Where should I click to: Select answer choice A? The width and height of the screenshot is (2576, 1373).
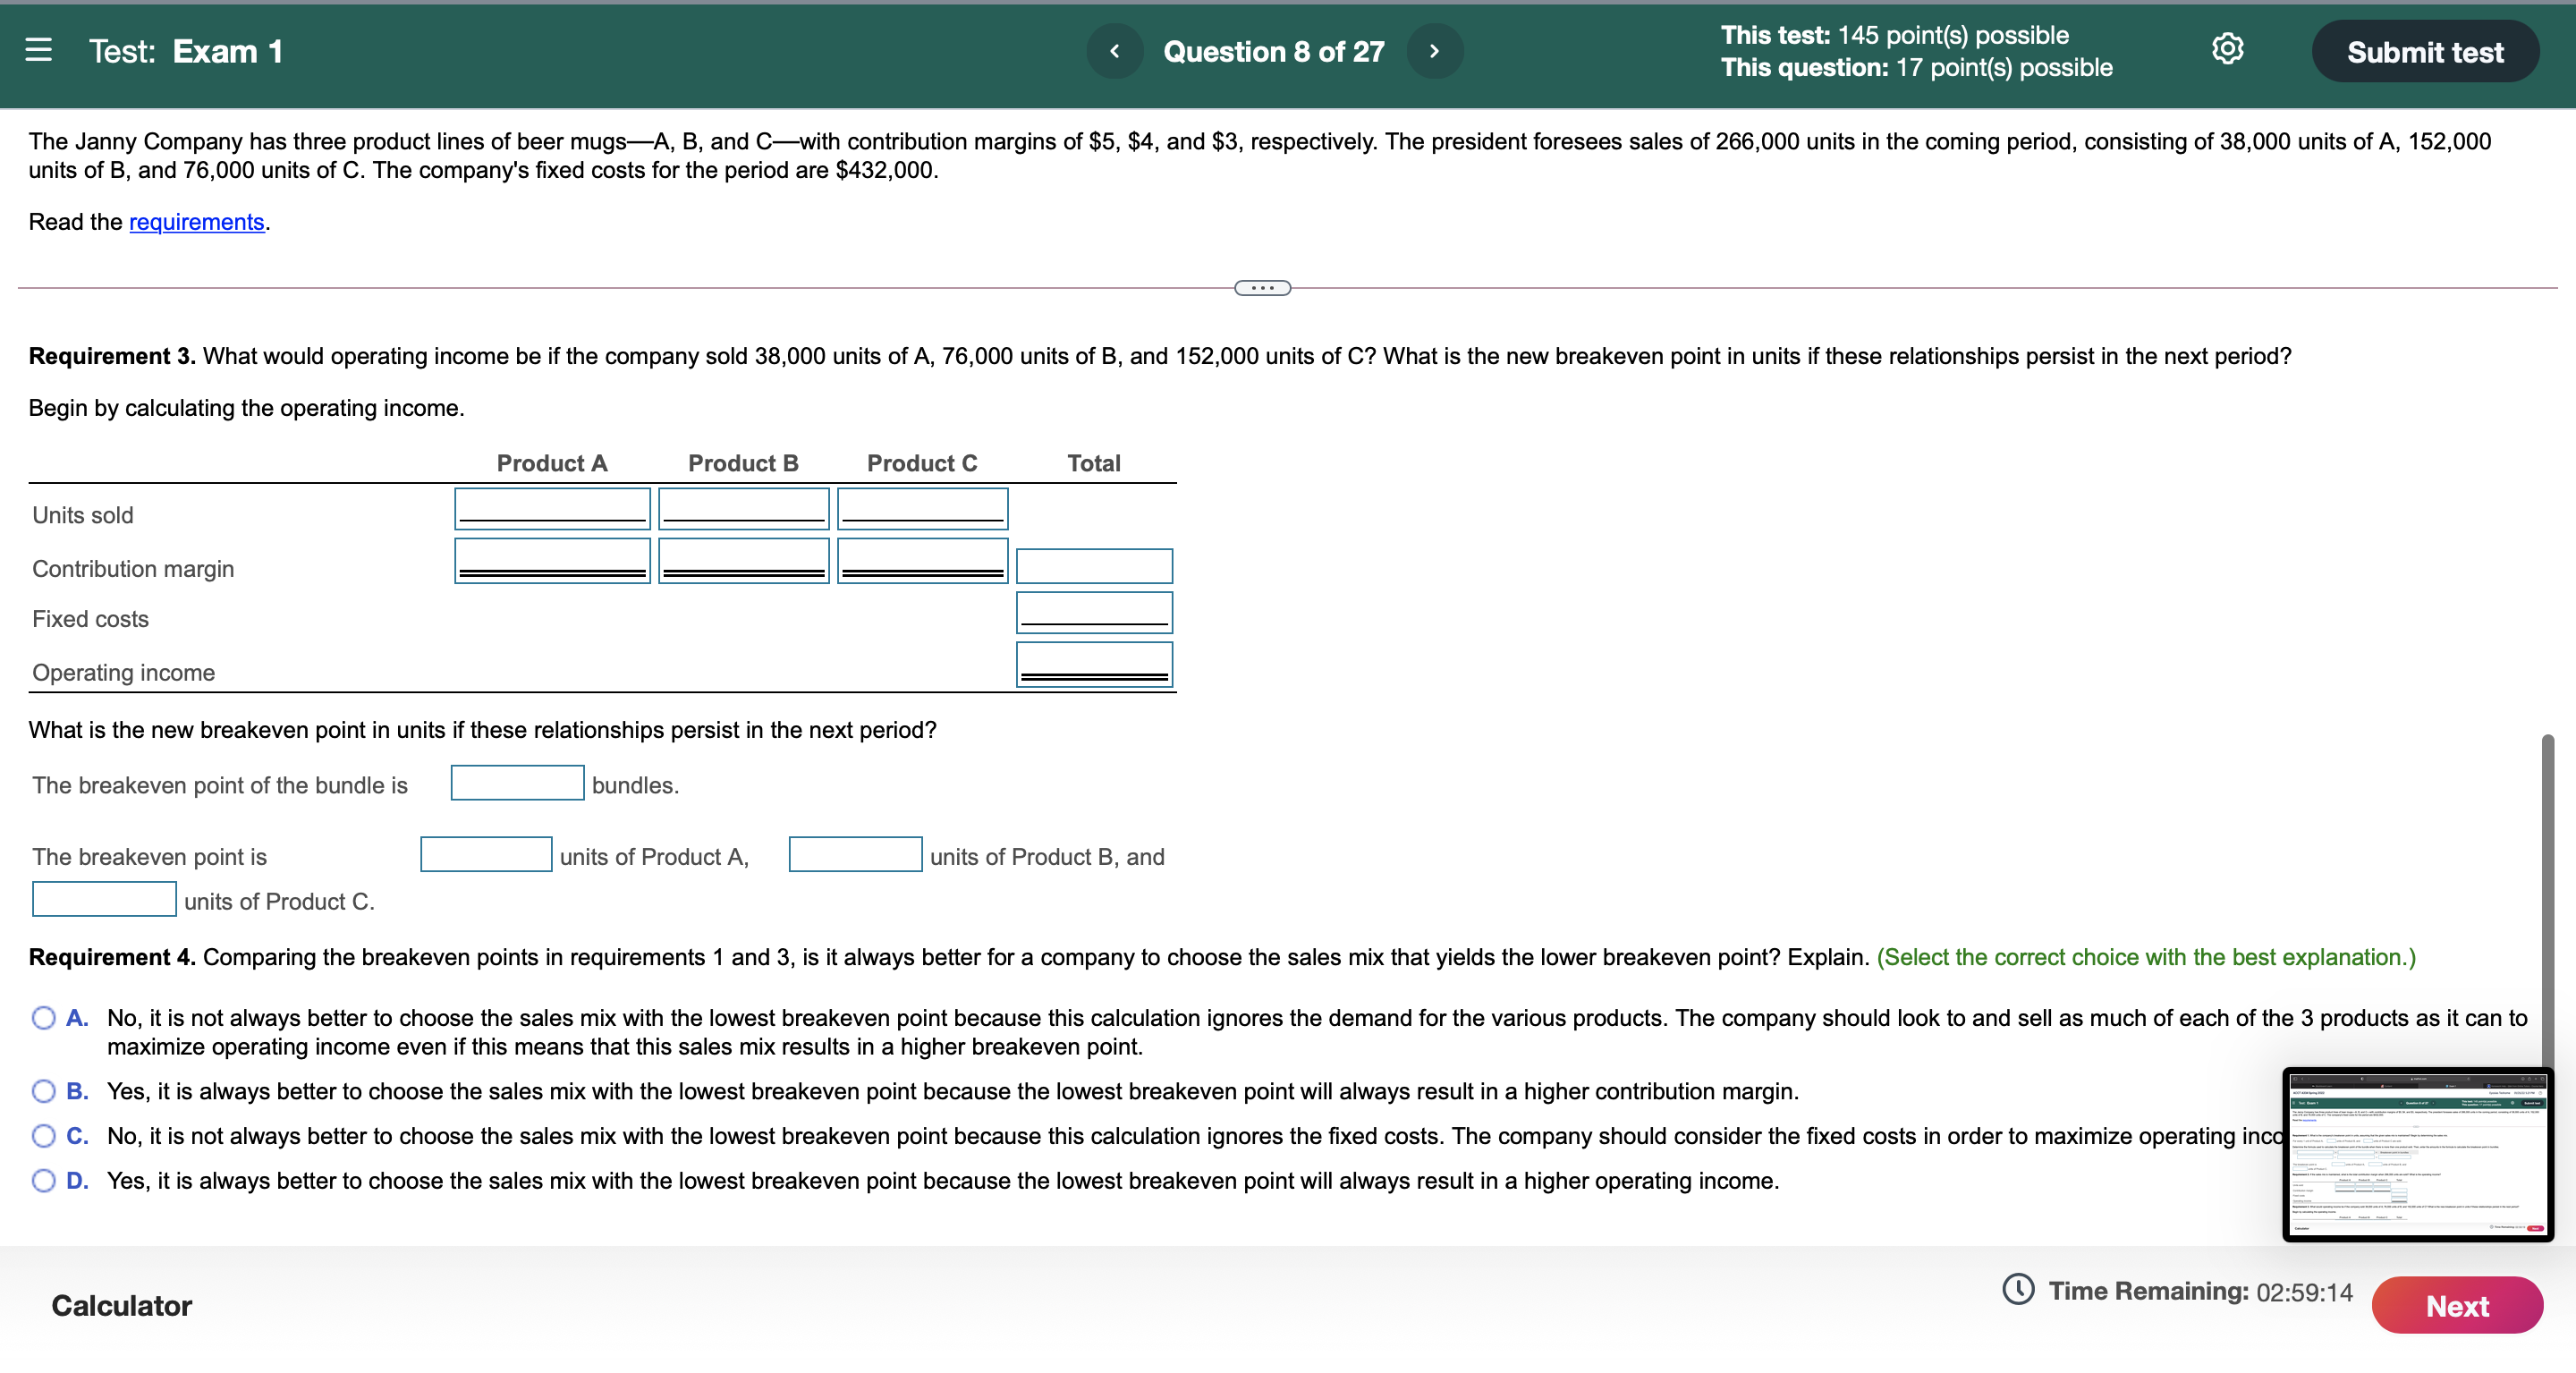[x=43, y=1017]
